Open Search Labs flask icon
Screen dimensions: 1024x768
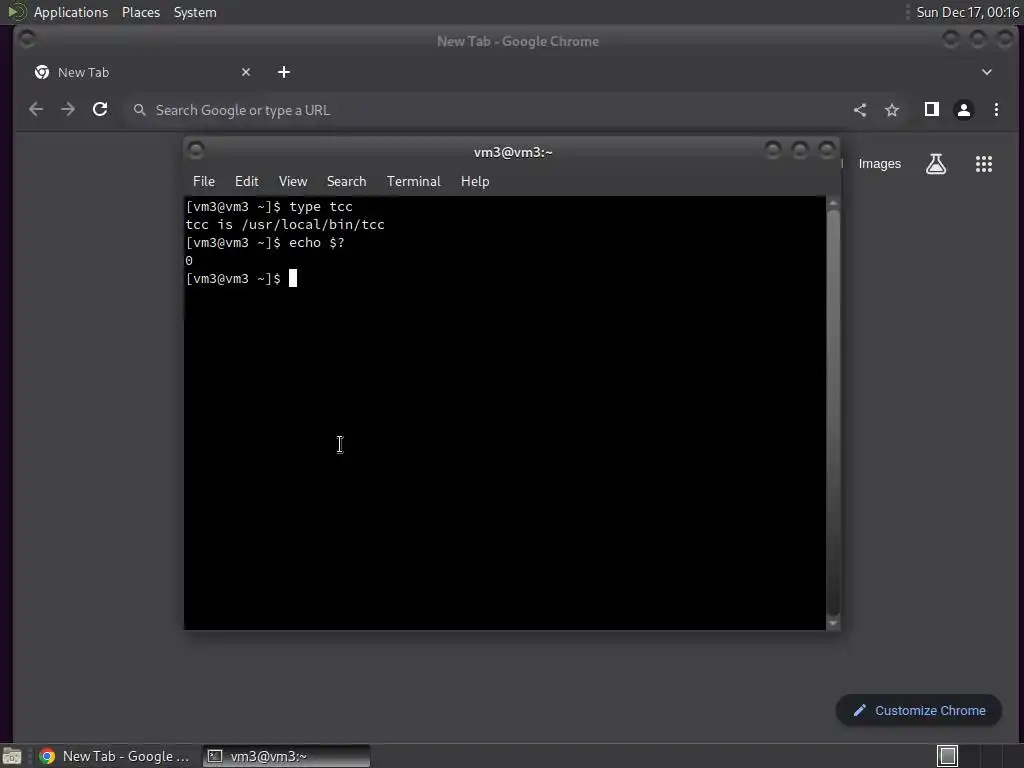(x=936, y=164)
